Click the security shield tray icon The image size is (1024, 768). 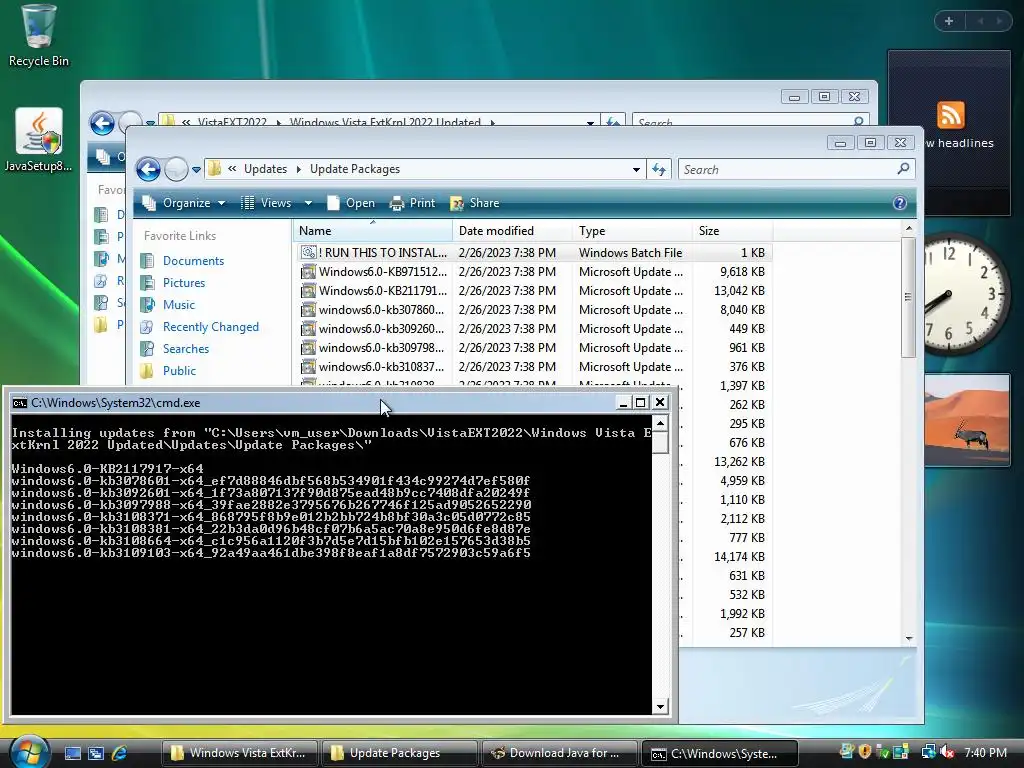click(865, 752)
